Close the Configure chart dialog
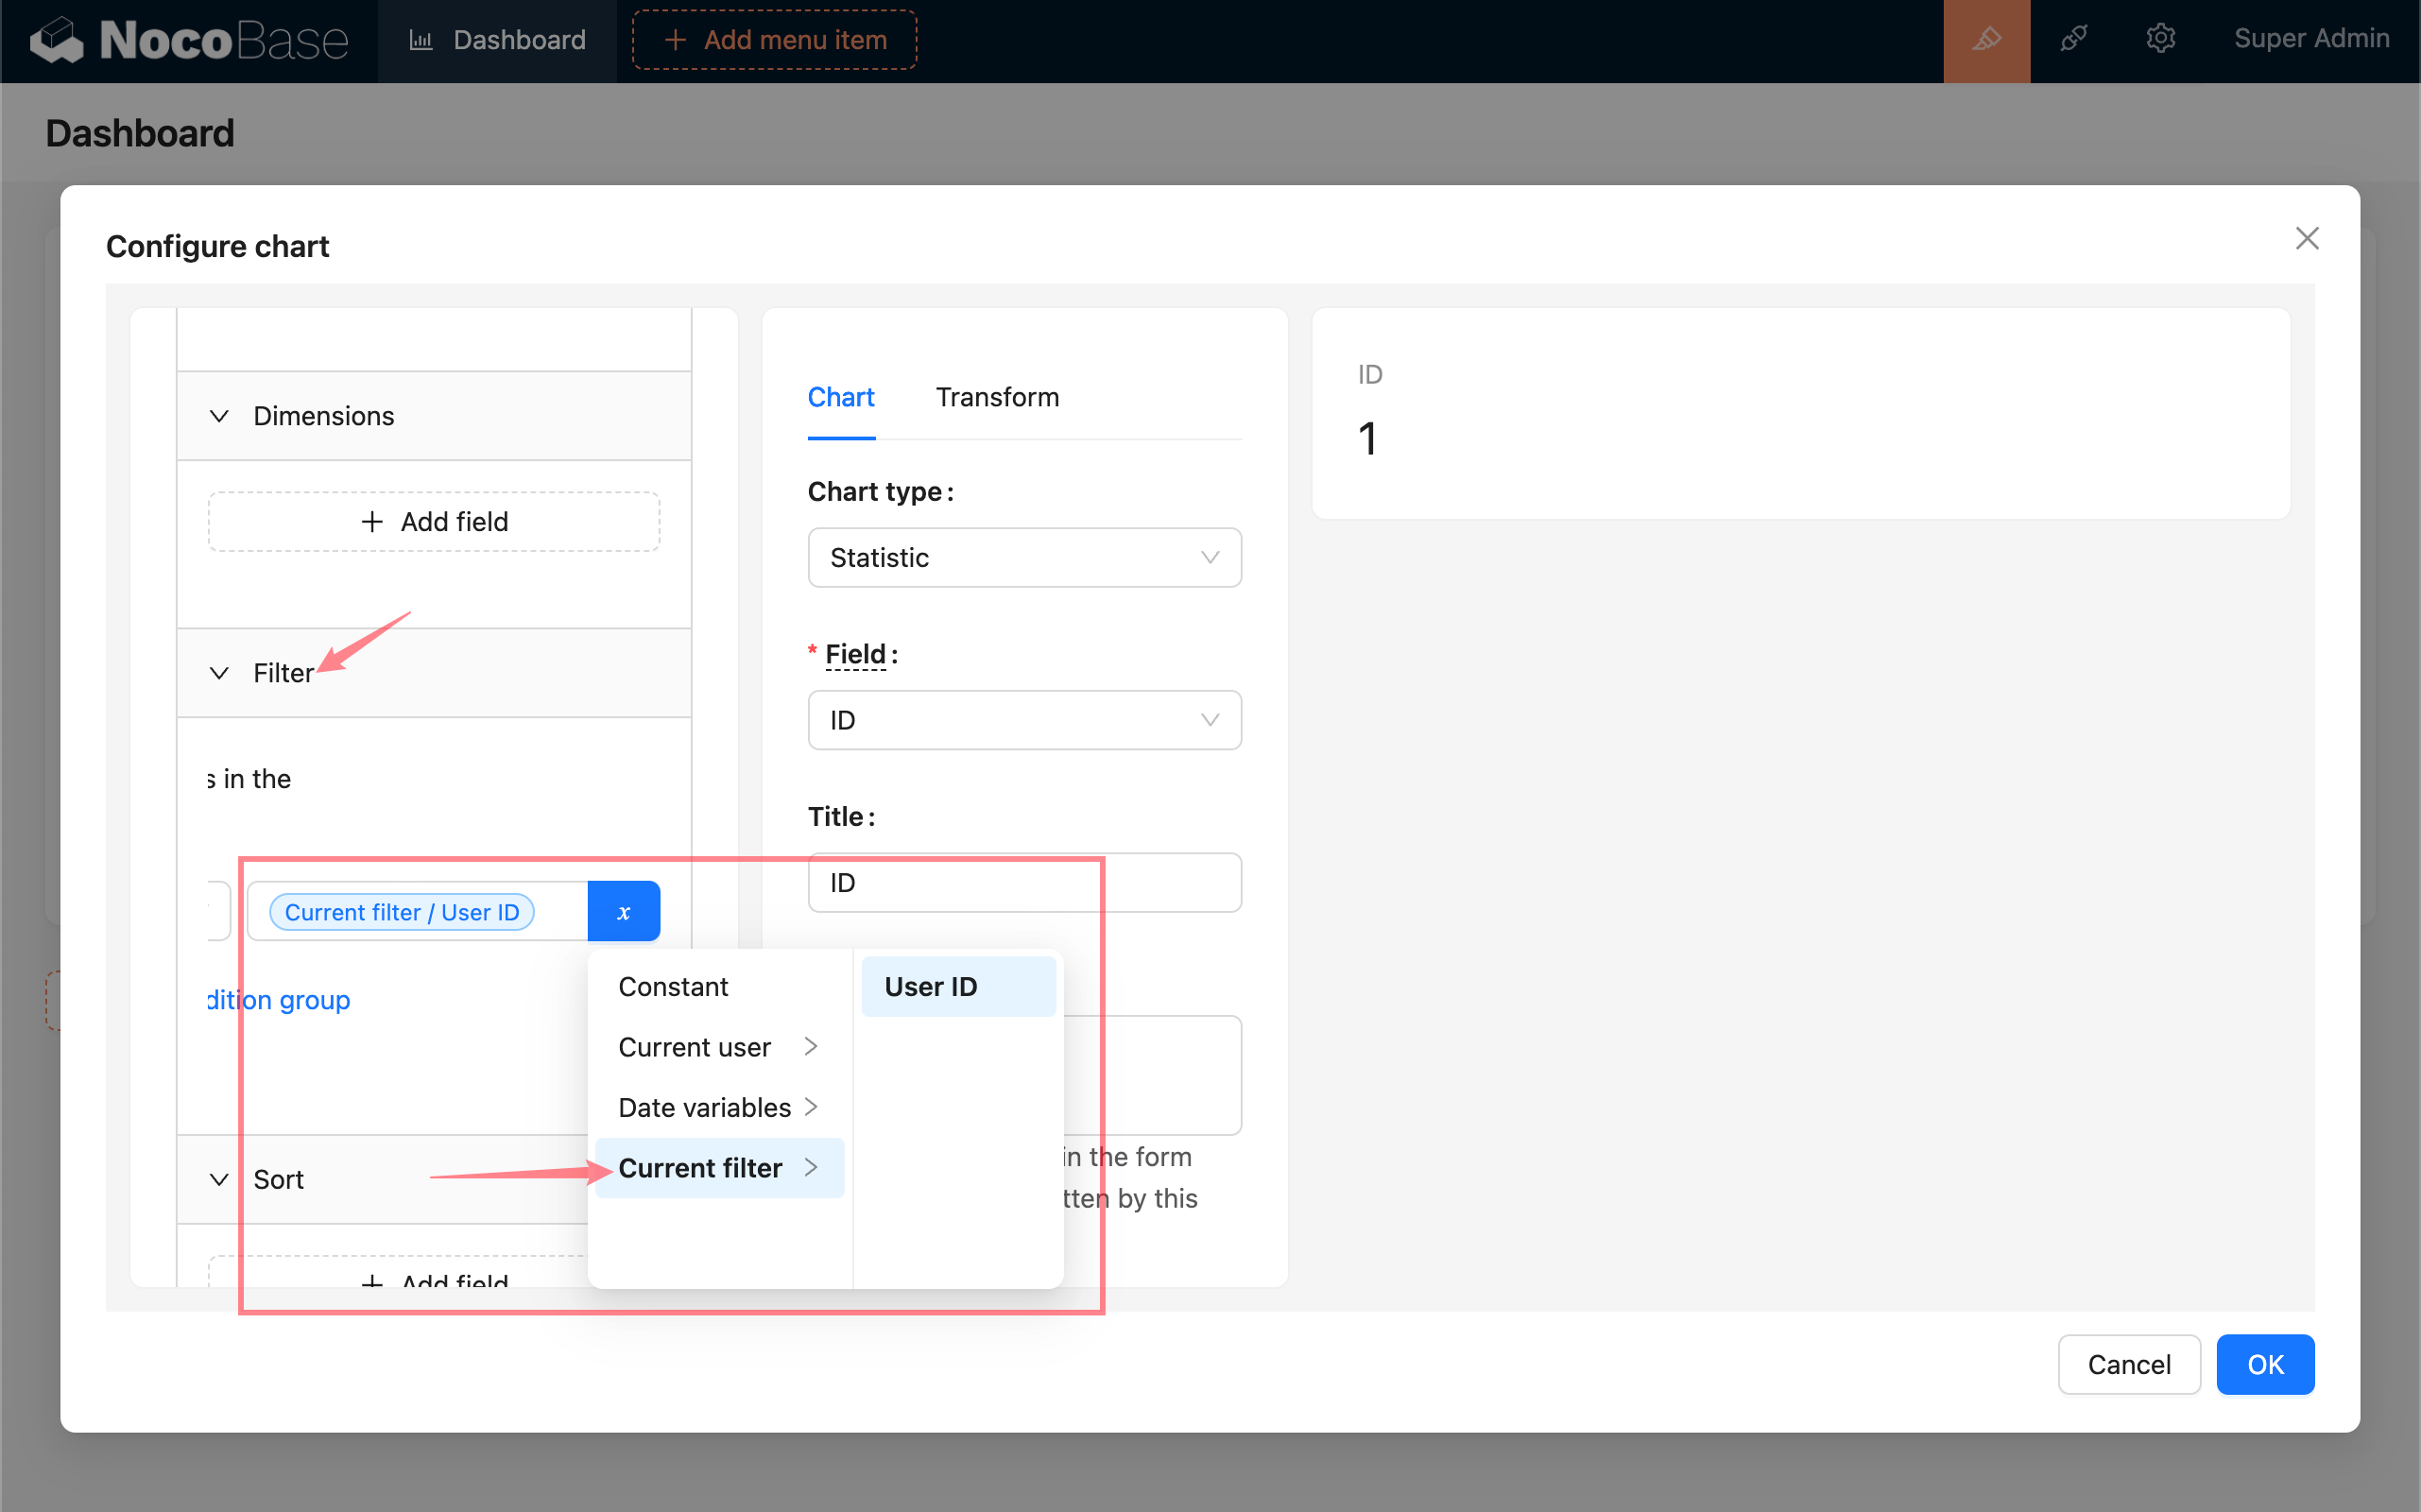Viewport: 2421px width, 1512px height. 2306,238
